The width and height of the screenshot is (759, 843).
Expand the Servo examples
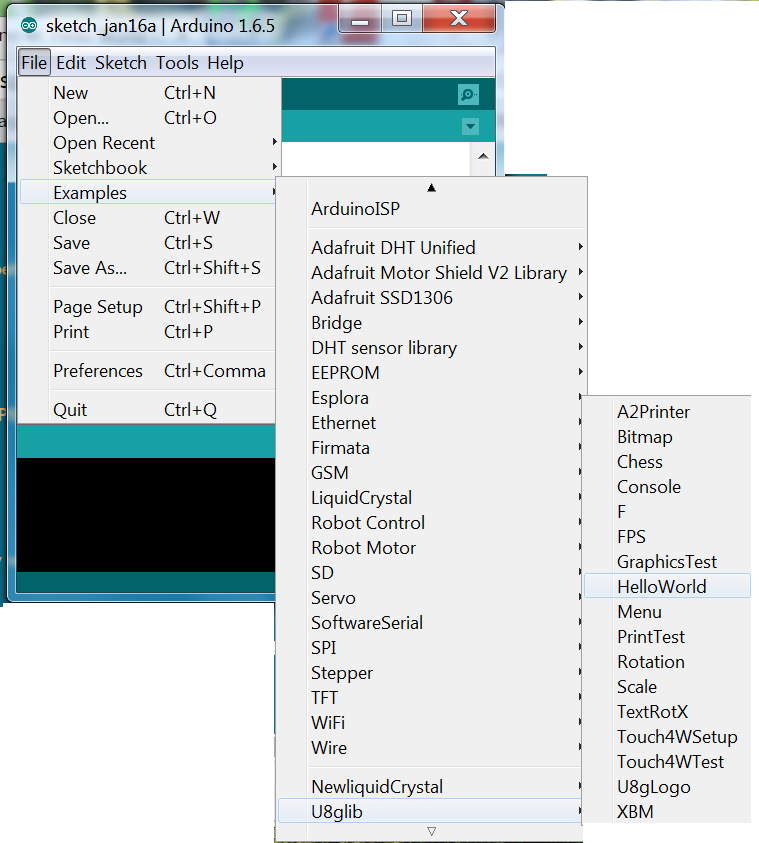click(x=430, y=597)
